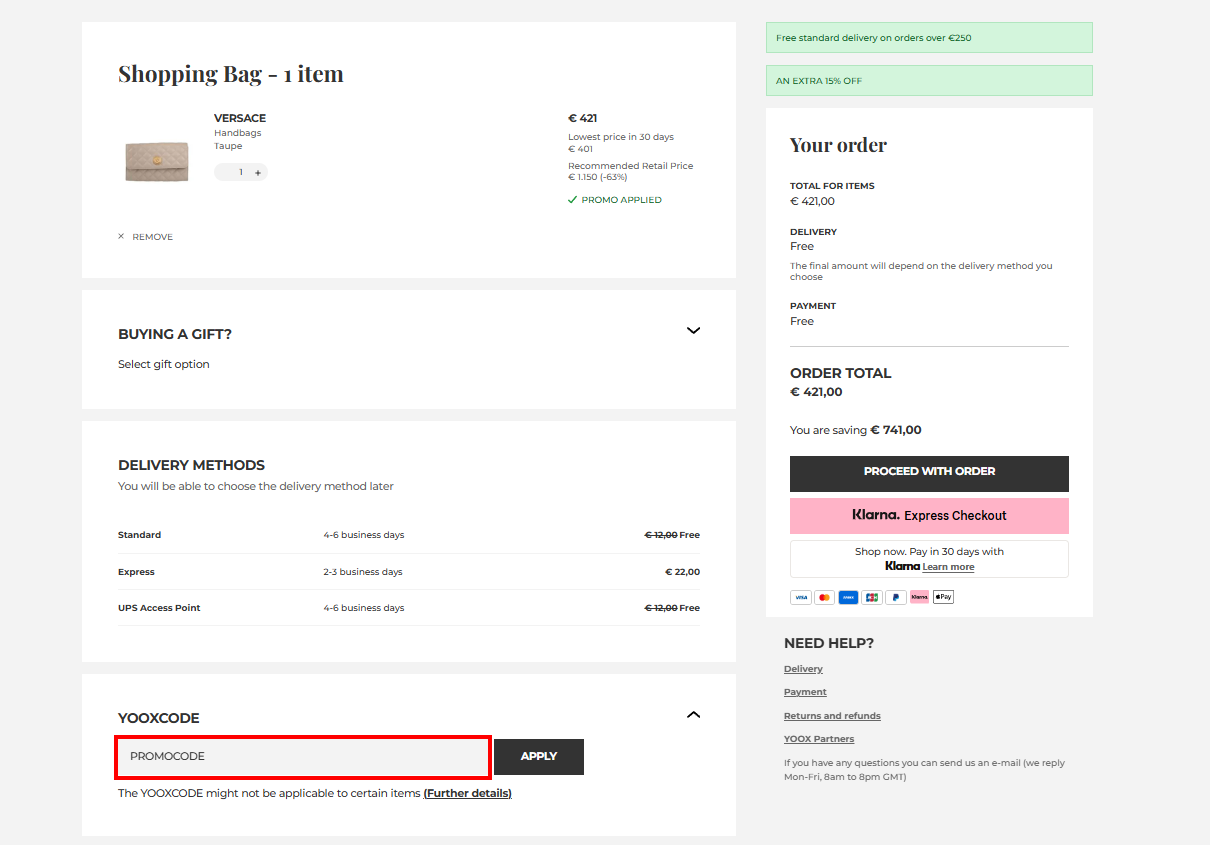The height and width of the screenshot is (845, 1210).
Task: Click Lowest price in 30 days text
Action: click(621, 137)
